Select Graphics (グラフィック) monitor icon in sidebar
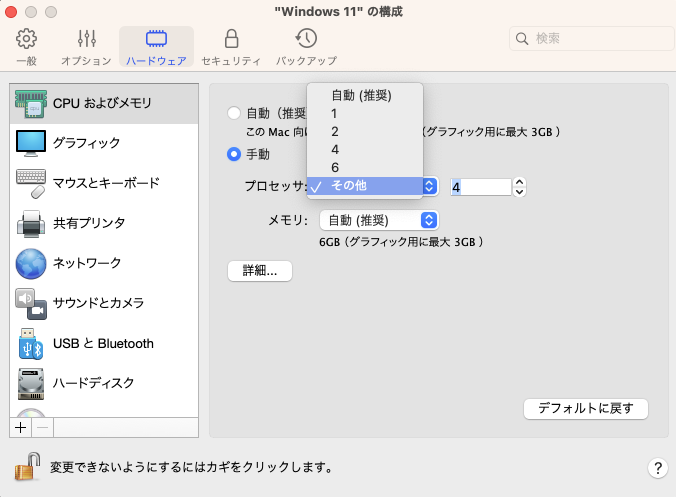The image size is (676, 497). [85, 143]
